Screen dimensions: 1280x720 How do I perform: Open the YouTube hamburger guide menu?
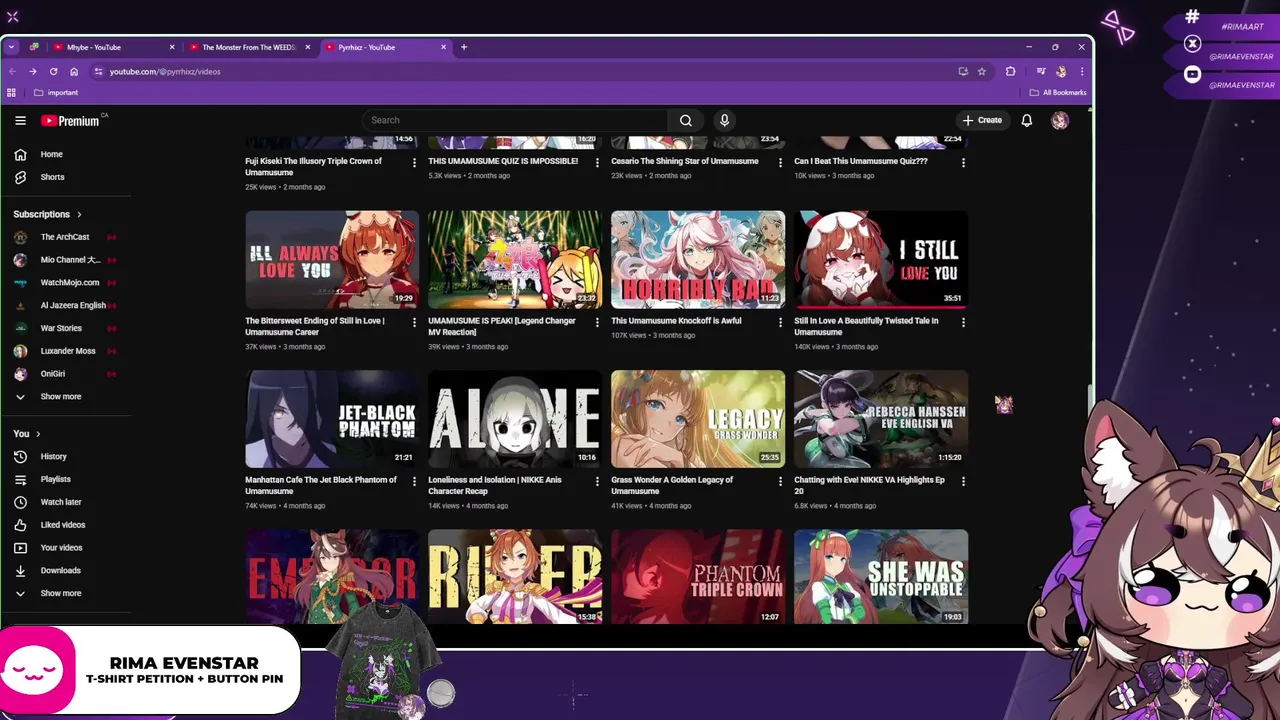(20, 120)
